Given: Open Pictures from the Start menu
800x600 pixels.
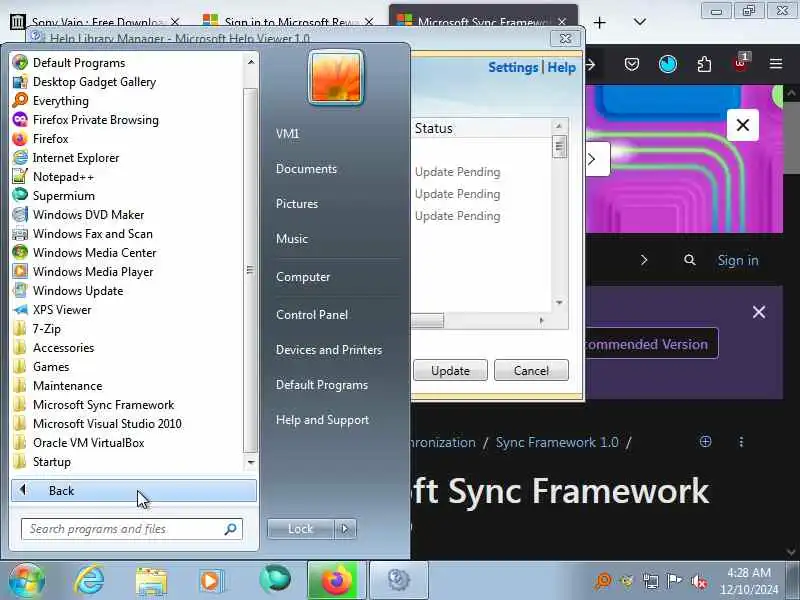Looking at the screenshot, I should pos(297,204).
